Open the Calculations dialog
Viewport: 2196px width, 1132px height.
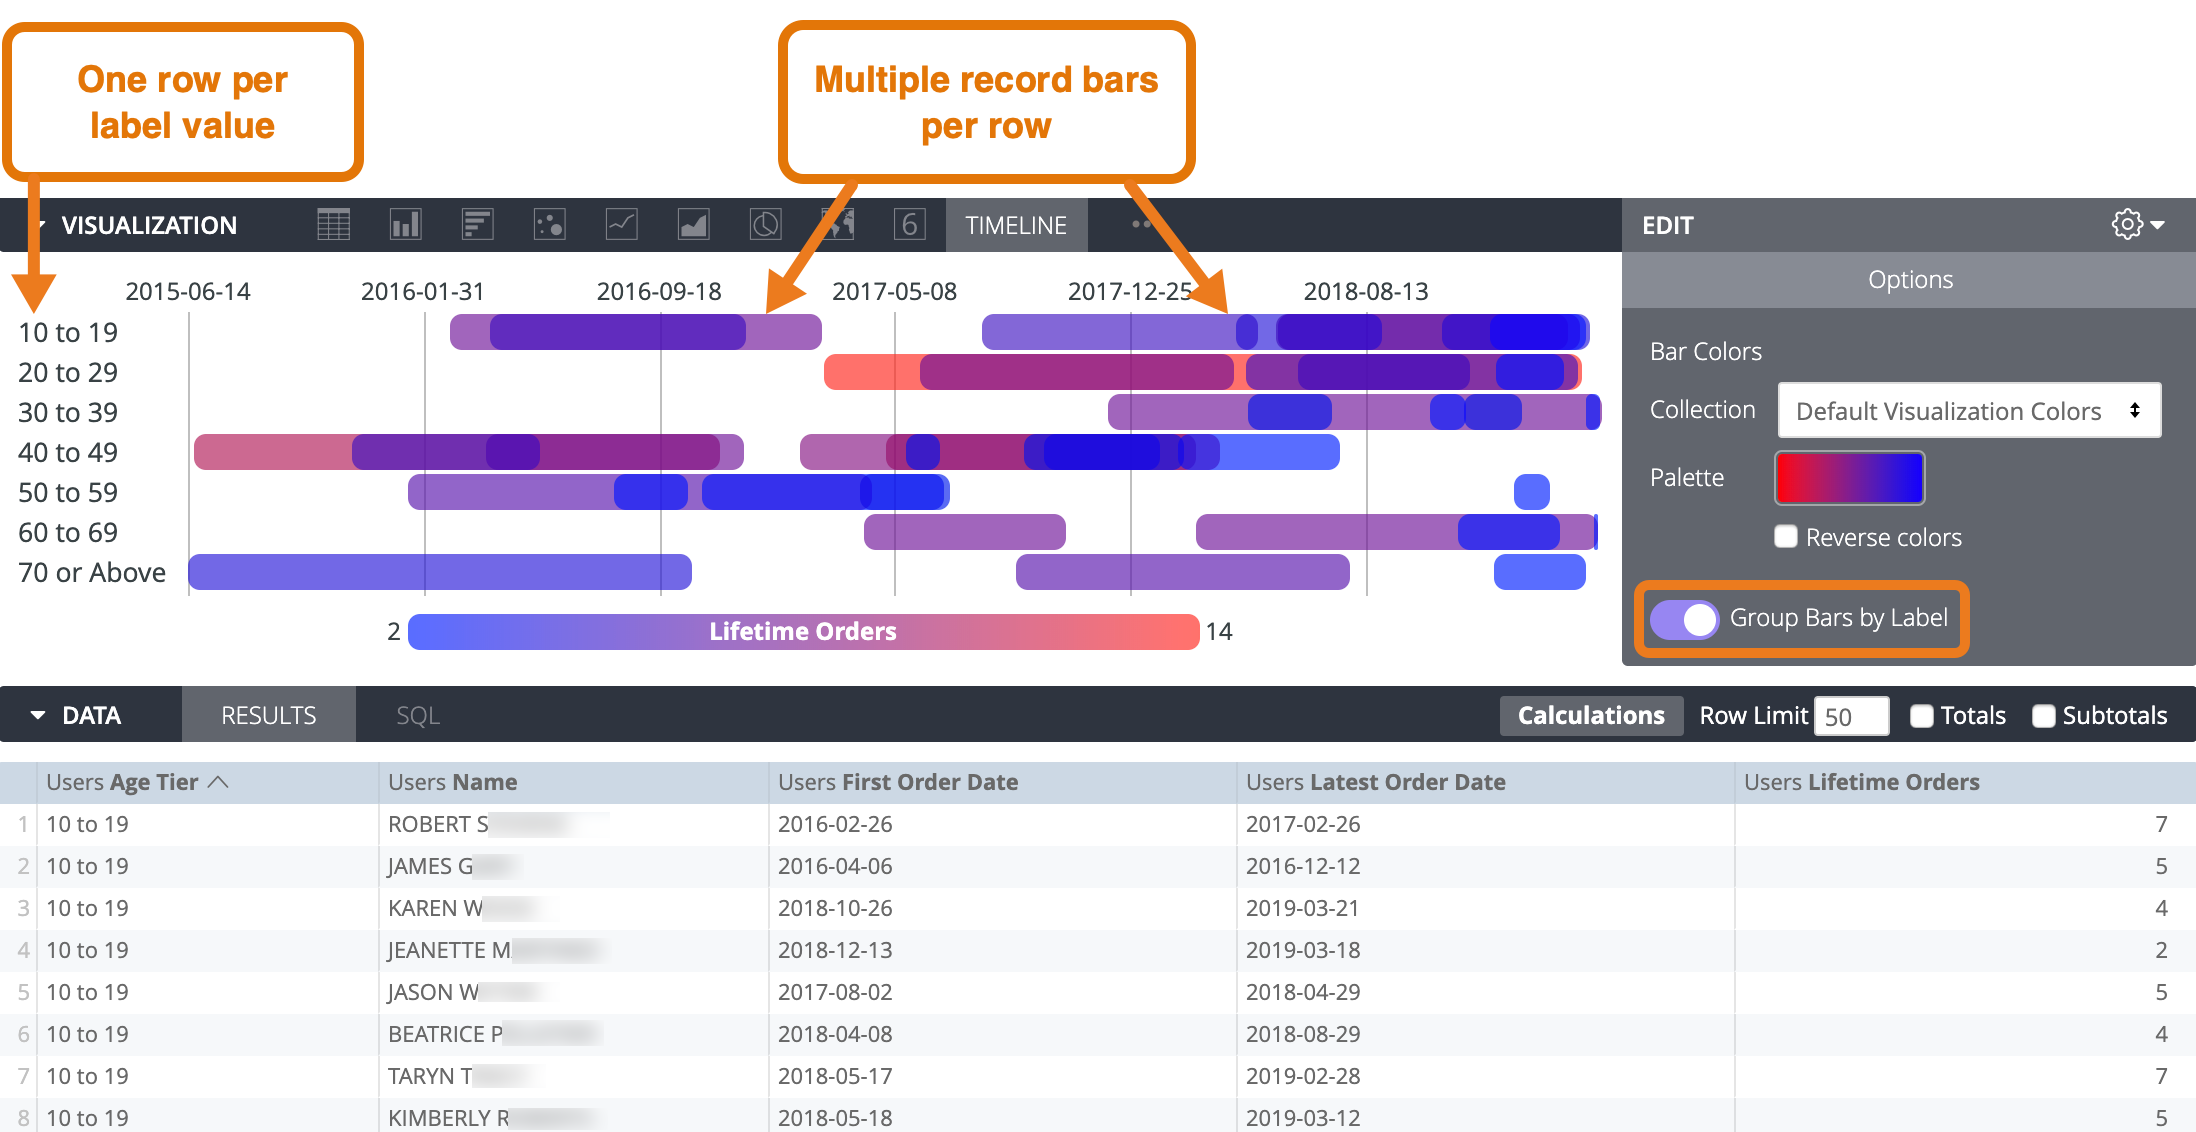[x=1590, y=714]
